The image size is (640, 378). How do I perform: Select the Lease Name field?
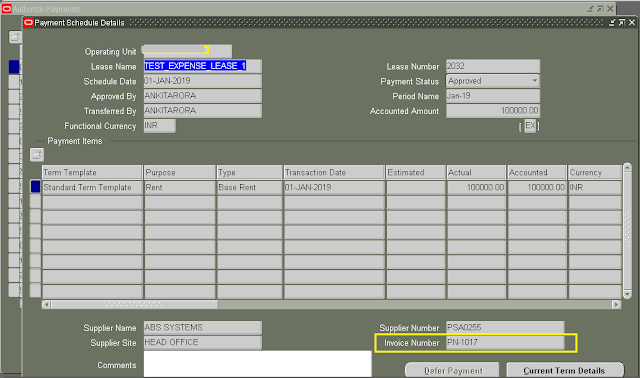point(202,66)
